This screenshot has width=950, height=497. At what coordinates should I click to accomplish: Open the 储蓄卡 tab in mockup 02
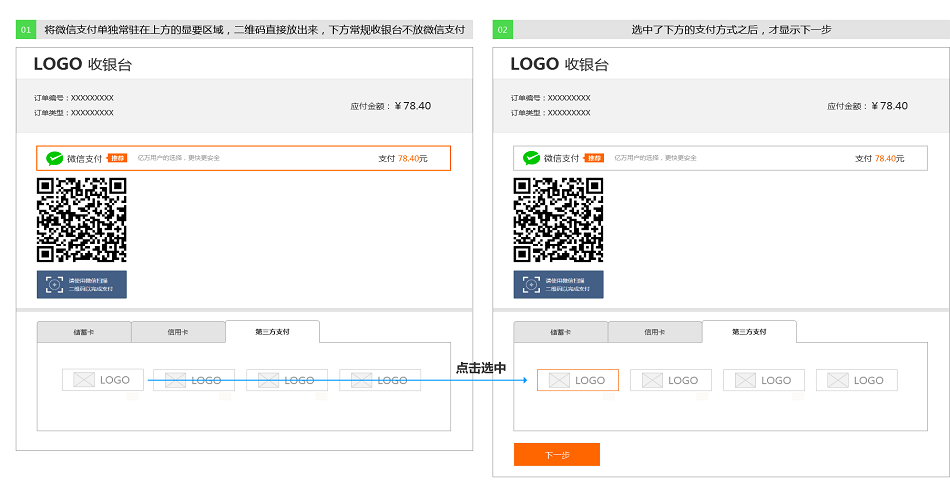(x=561, y=332)
